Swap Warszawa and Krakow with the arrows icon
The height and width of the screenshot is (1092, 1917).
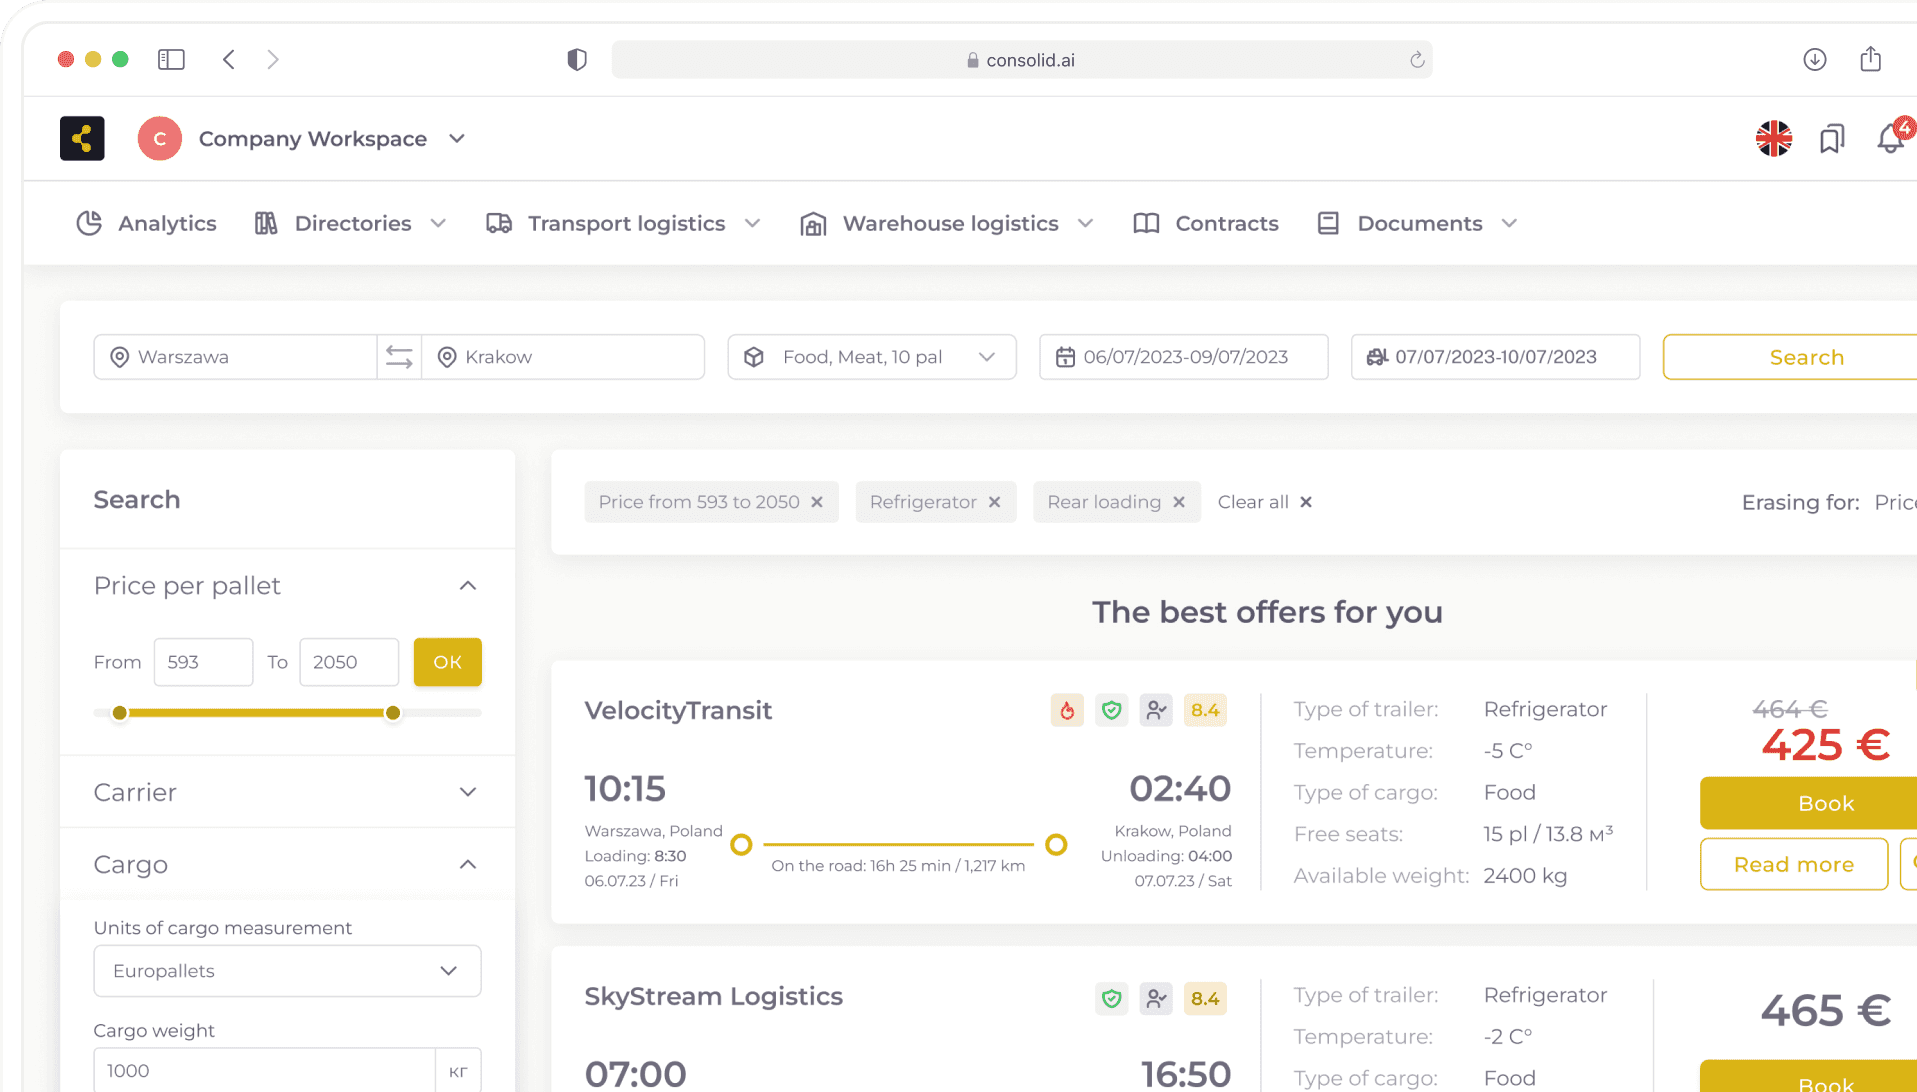pos(398,356)
